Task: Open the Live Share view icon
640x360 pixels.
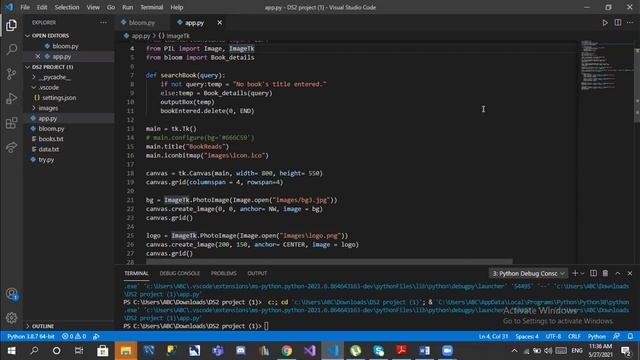Action: pyautogui.click(x=11, y=147)
